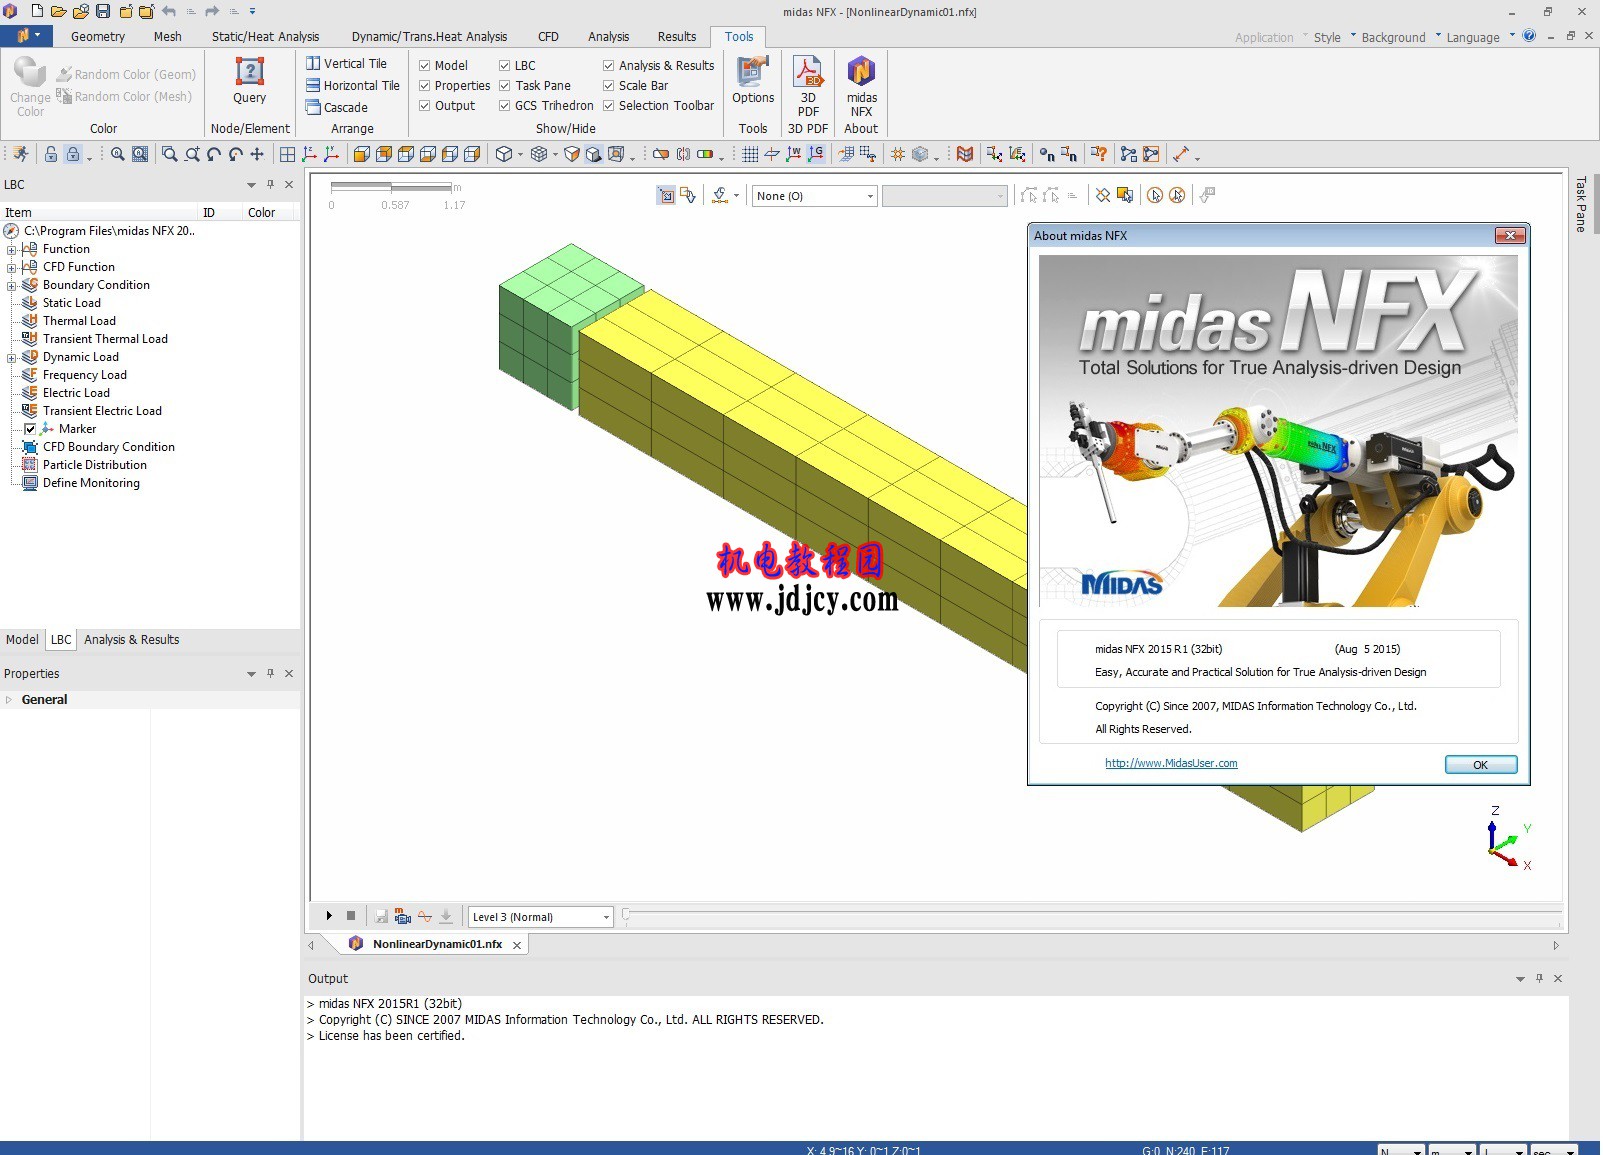Toggle the Scale Bar checkbox

click(x=608, y=86)
